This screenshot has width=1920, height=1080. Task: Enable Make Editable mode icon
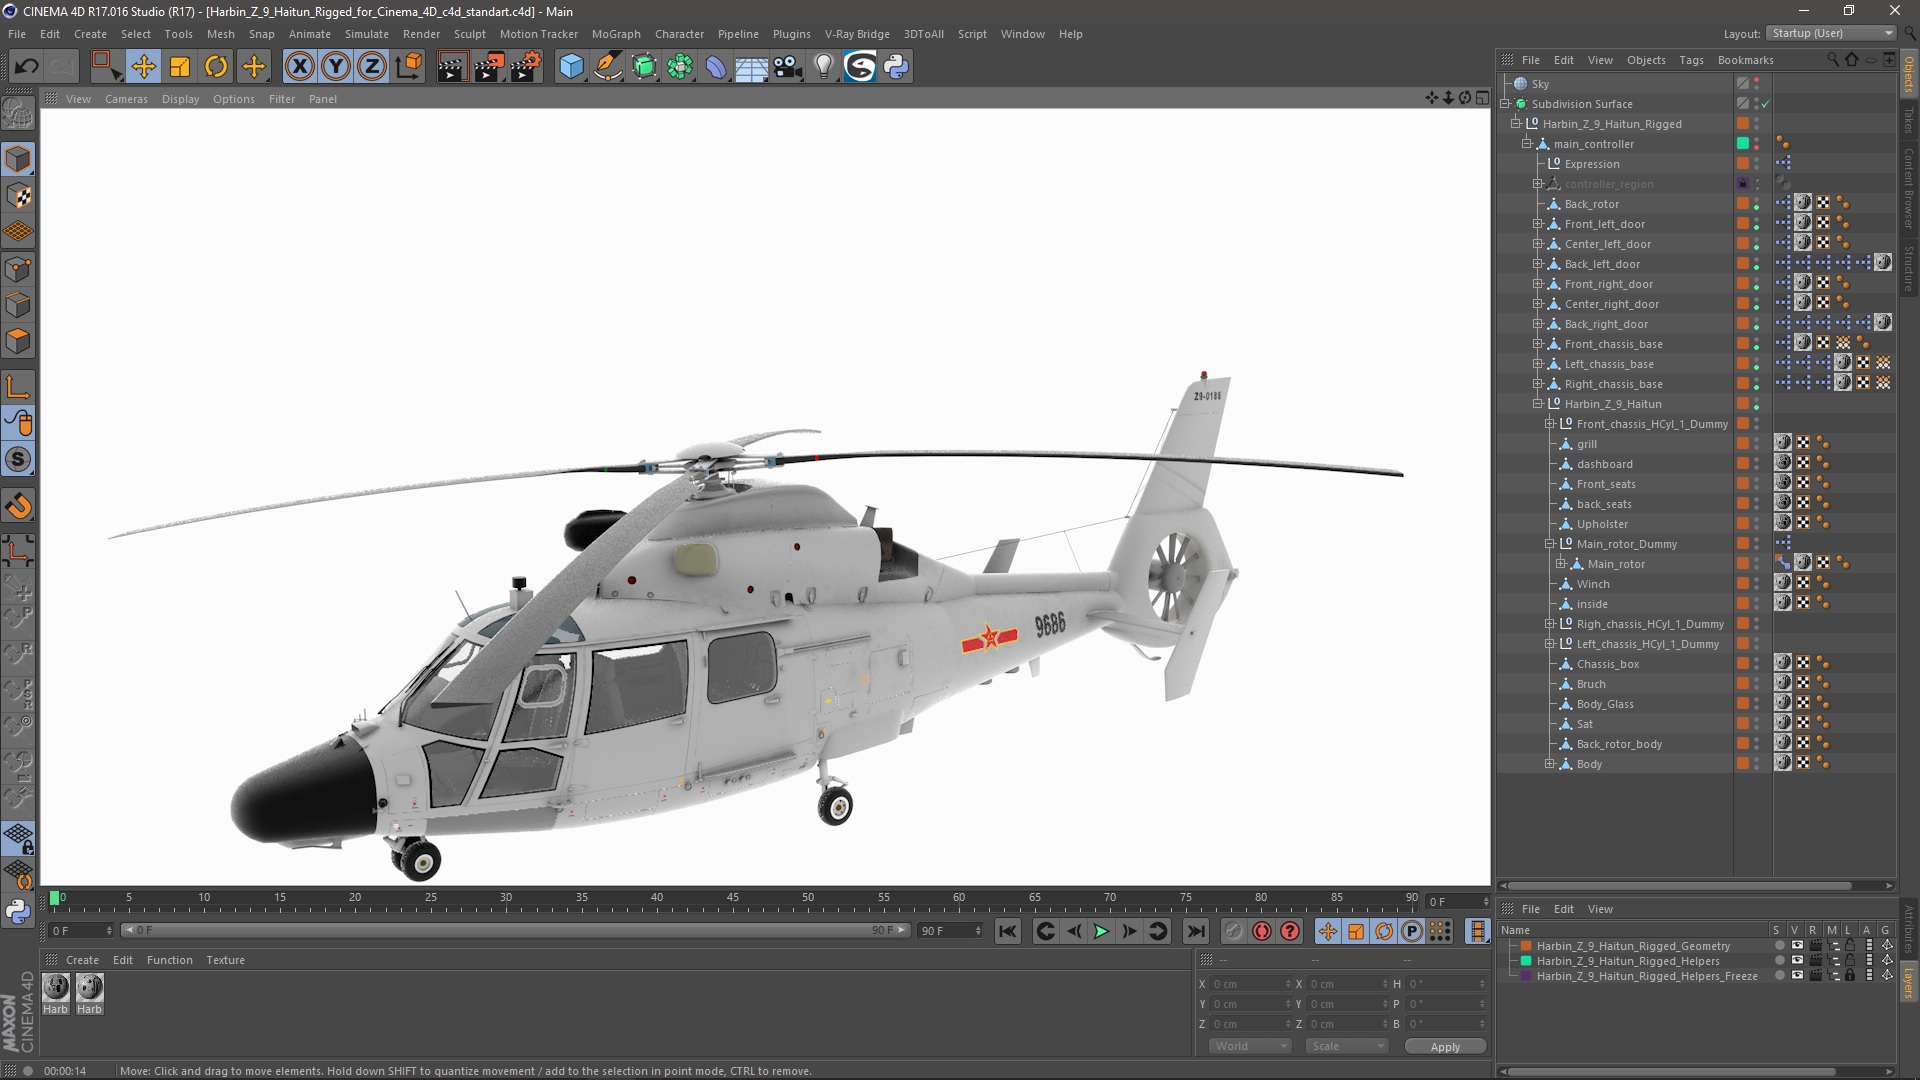tap(18, 114)
